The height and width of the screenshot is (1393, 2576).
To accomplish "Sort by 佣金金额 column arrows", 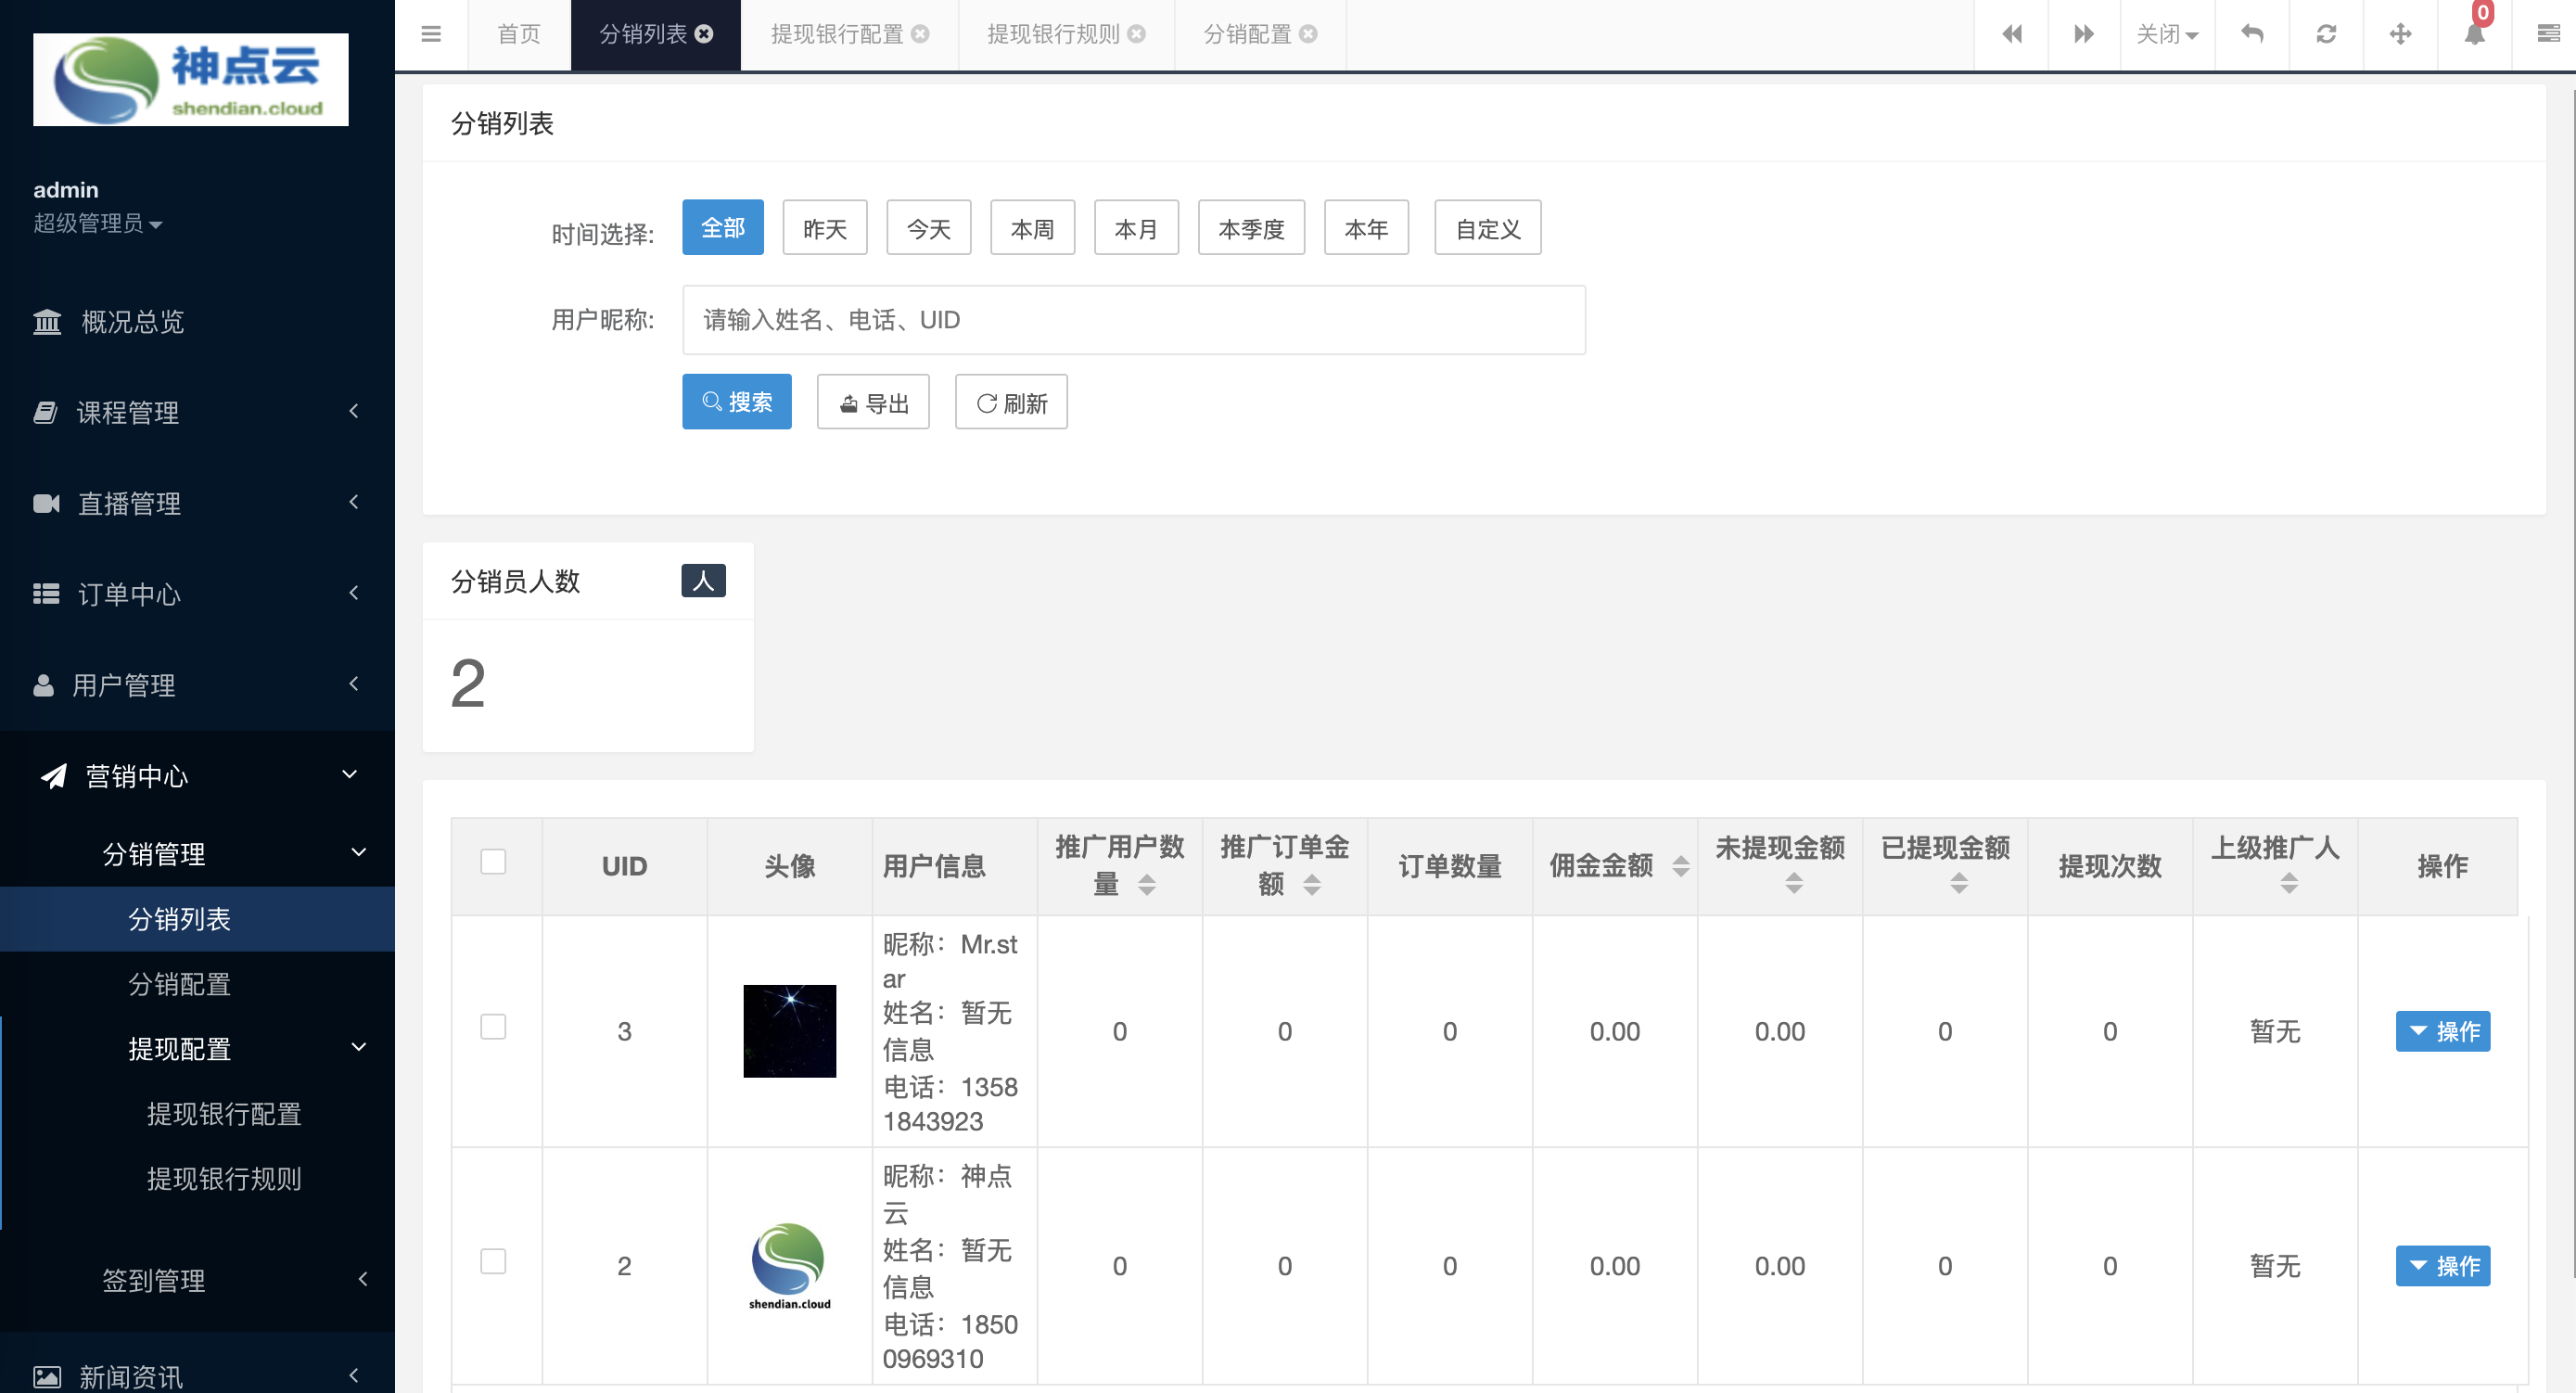I will tap(1681, 866).
